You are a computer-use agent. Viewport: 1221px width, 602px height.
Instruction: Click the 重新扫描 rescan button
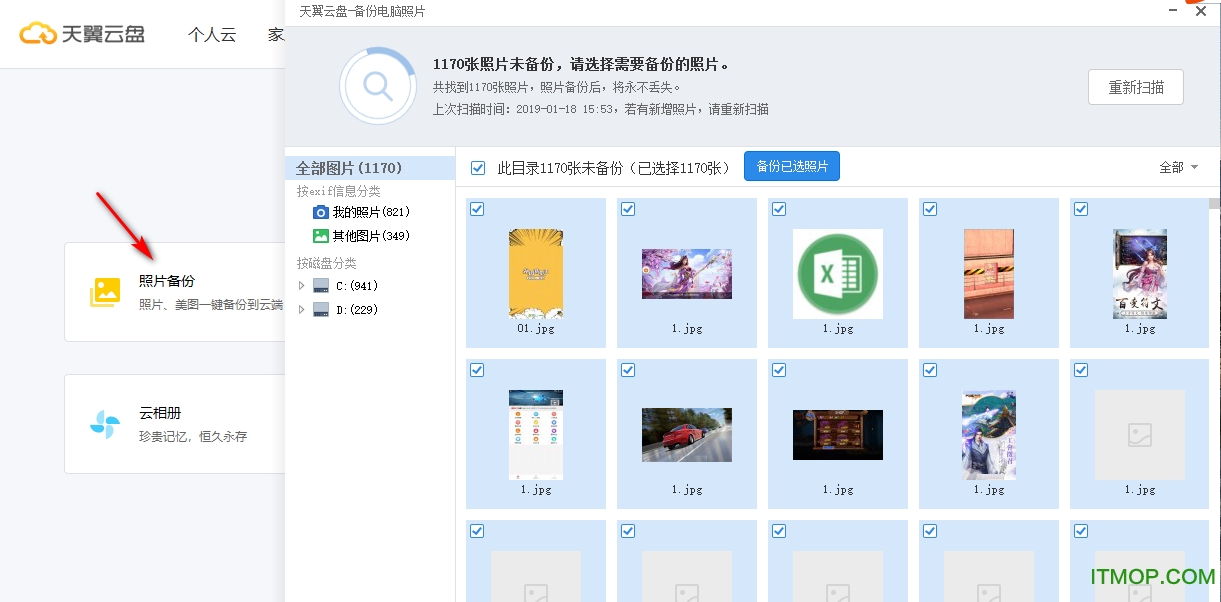[x=1136, y=87]
